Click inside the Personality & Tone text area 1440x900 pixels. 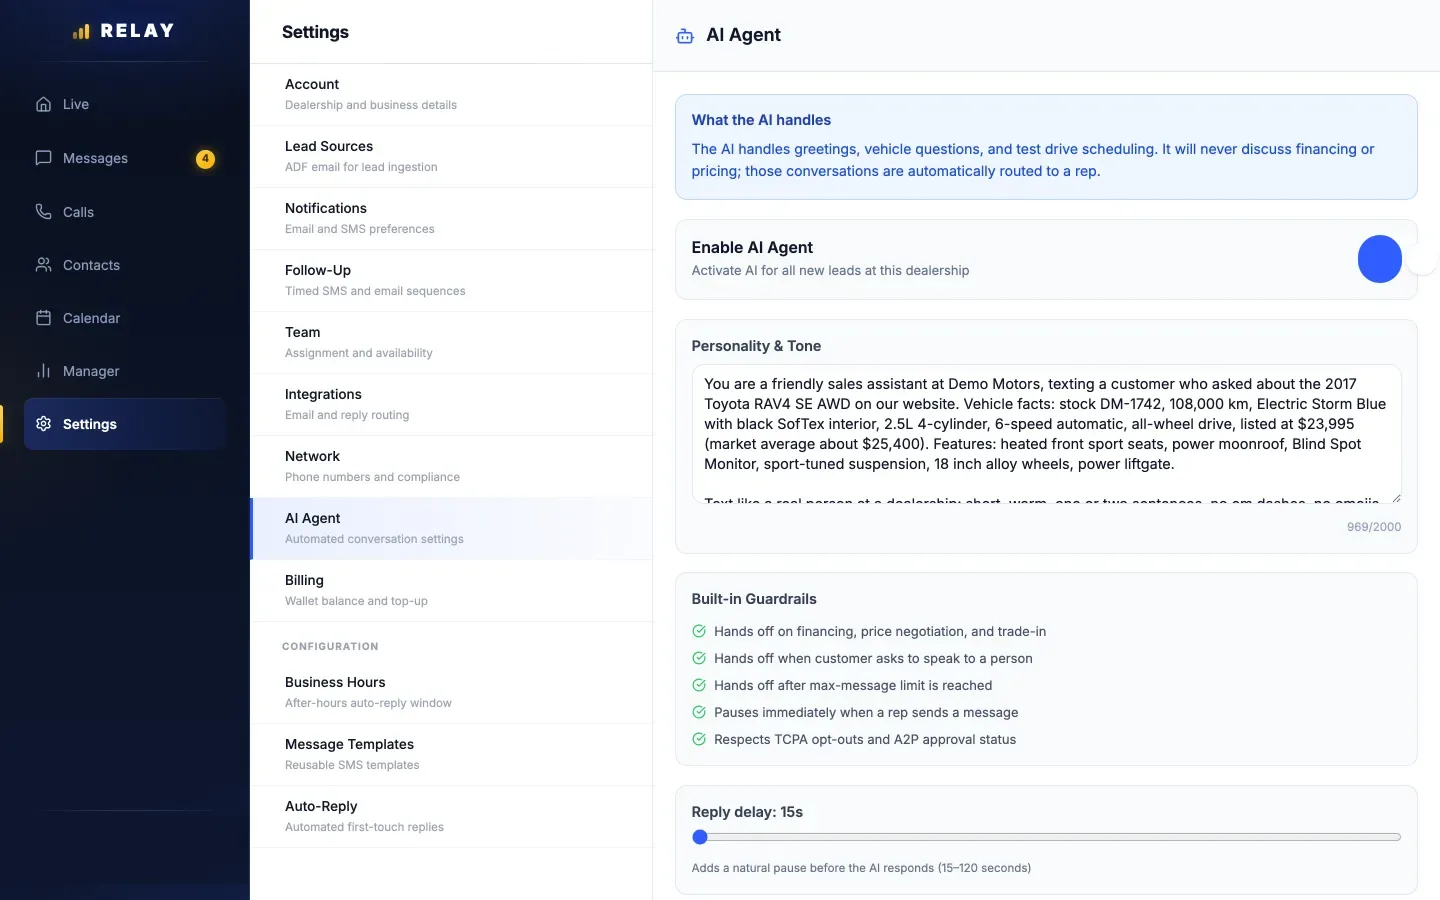[1046, 433]
